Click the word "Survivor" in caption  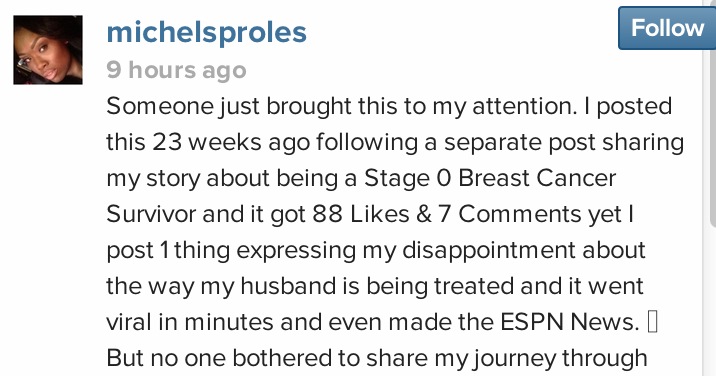pyautogui.click(x=151, y=214)
